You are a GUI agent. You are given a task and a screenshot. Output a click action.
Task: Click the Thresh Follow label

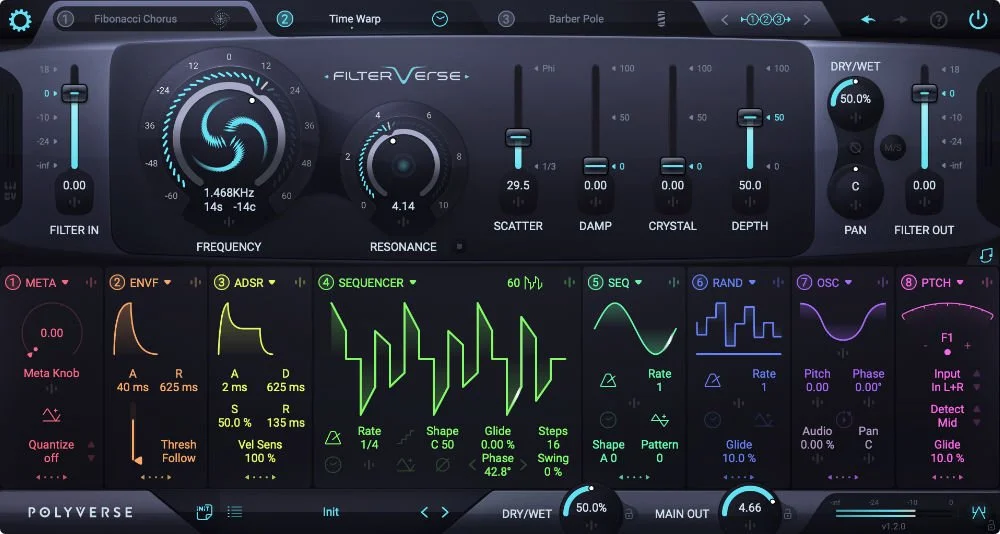179,451
